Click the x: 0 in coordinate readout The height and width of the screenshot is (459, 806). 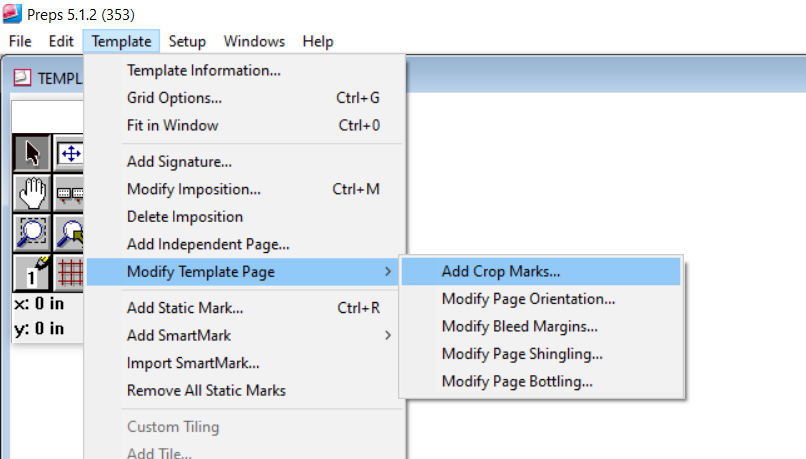pos(39,304)
